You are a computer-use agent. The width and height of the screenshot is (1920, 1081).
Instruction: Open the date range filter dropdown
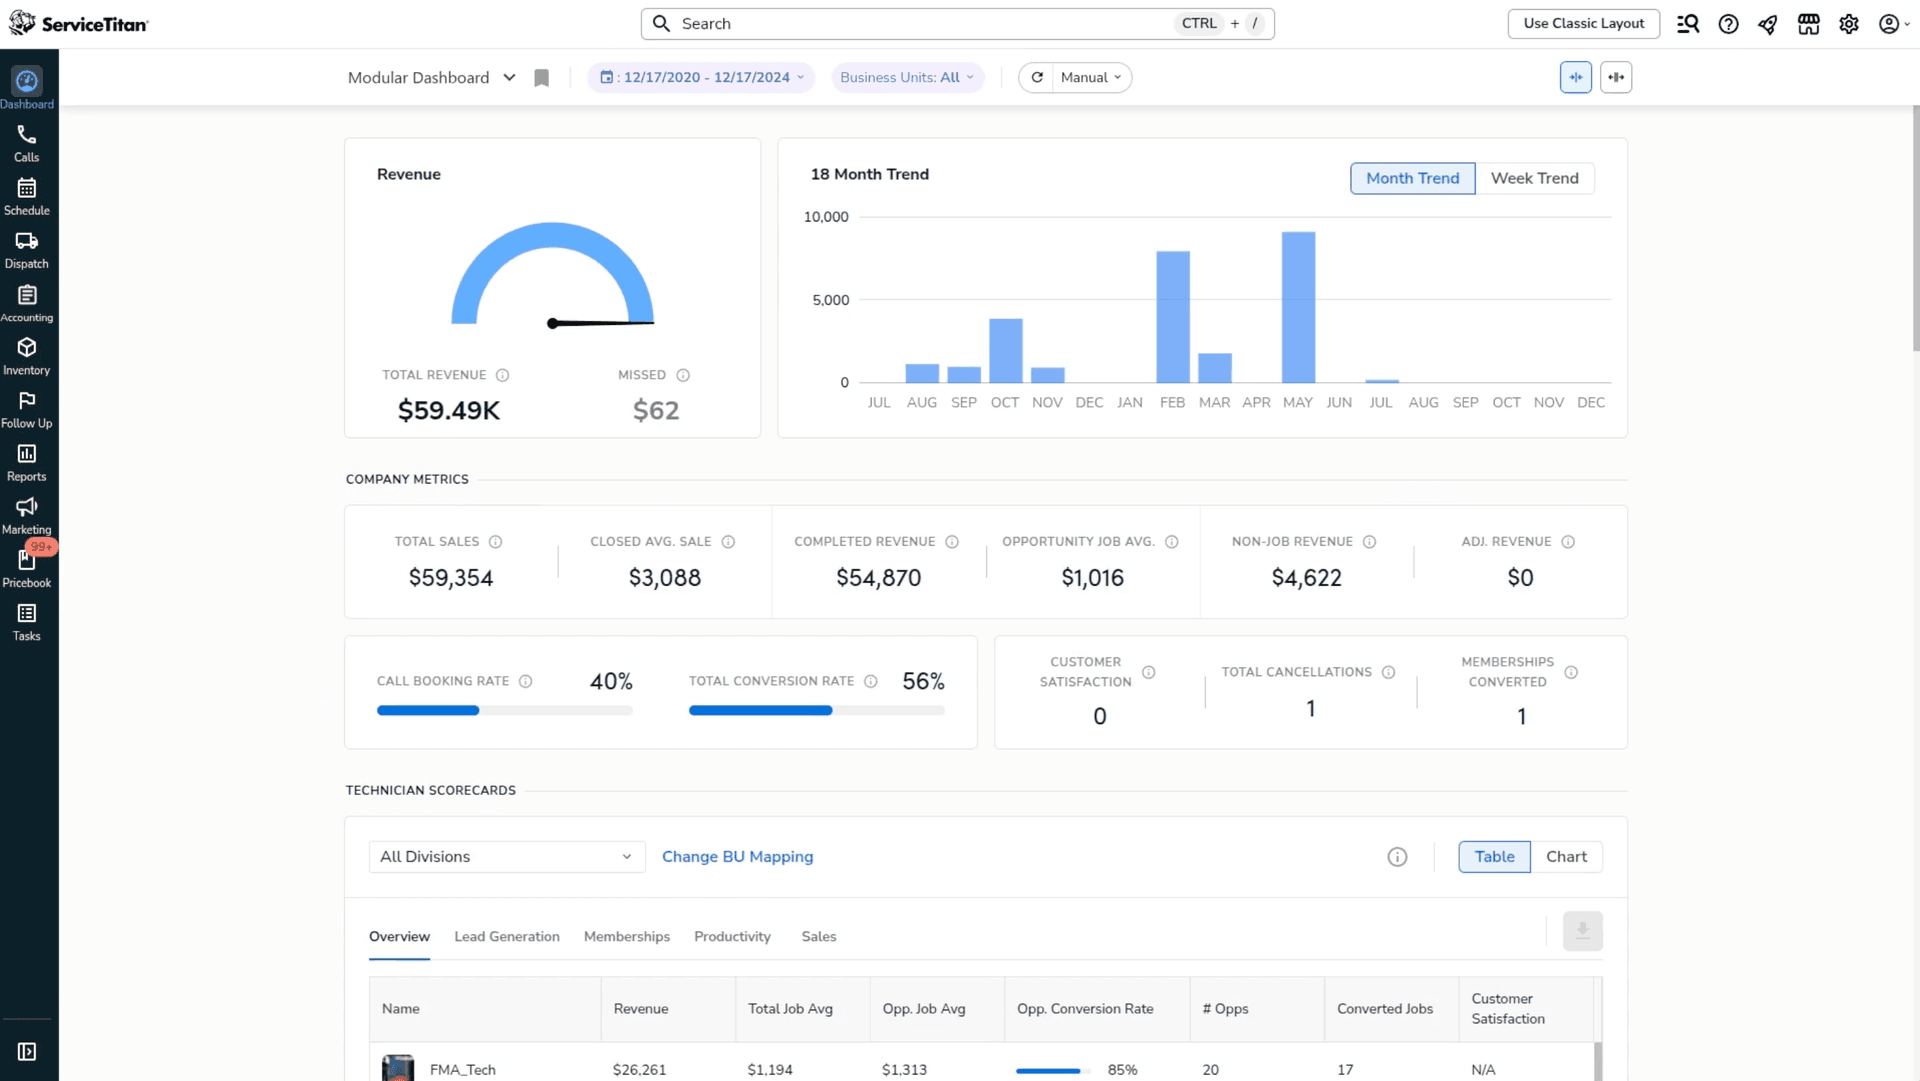click(701, 78)
